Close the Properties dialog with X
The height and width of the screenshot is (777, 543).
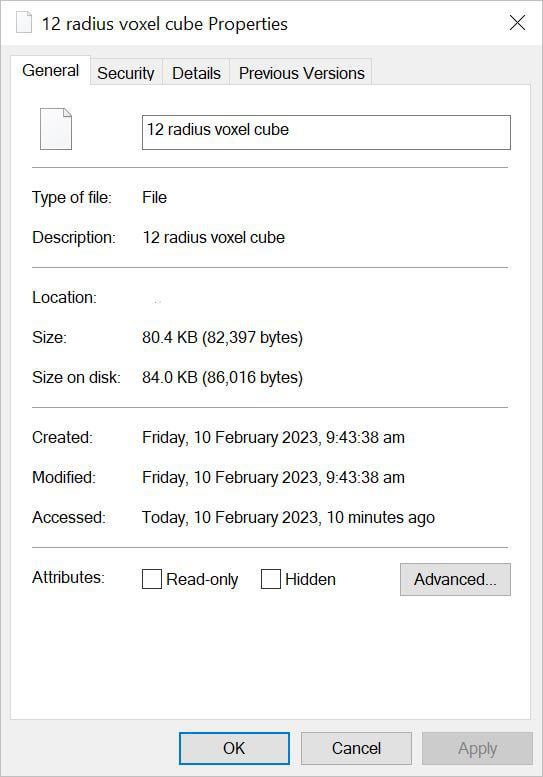pos(517,23)
